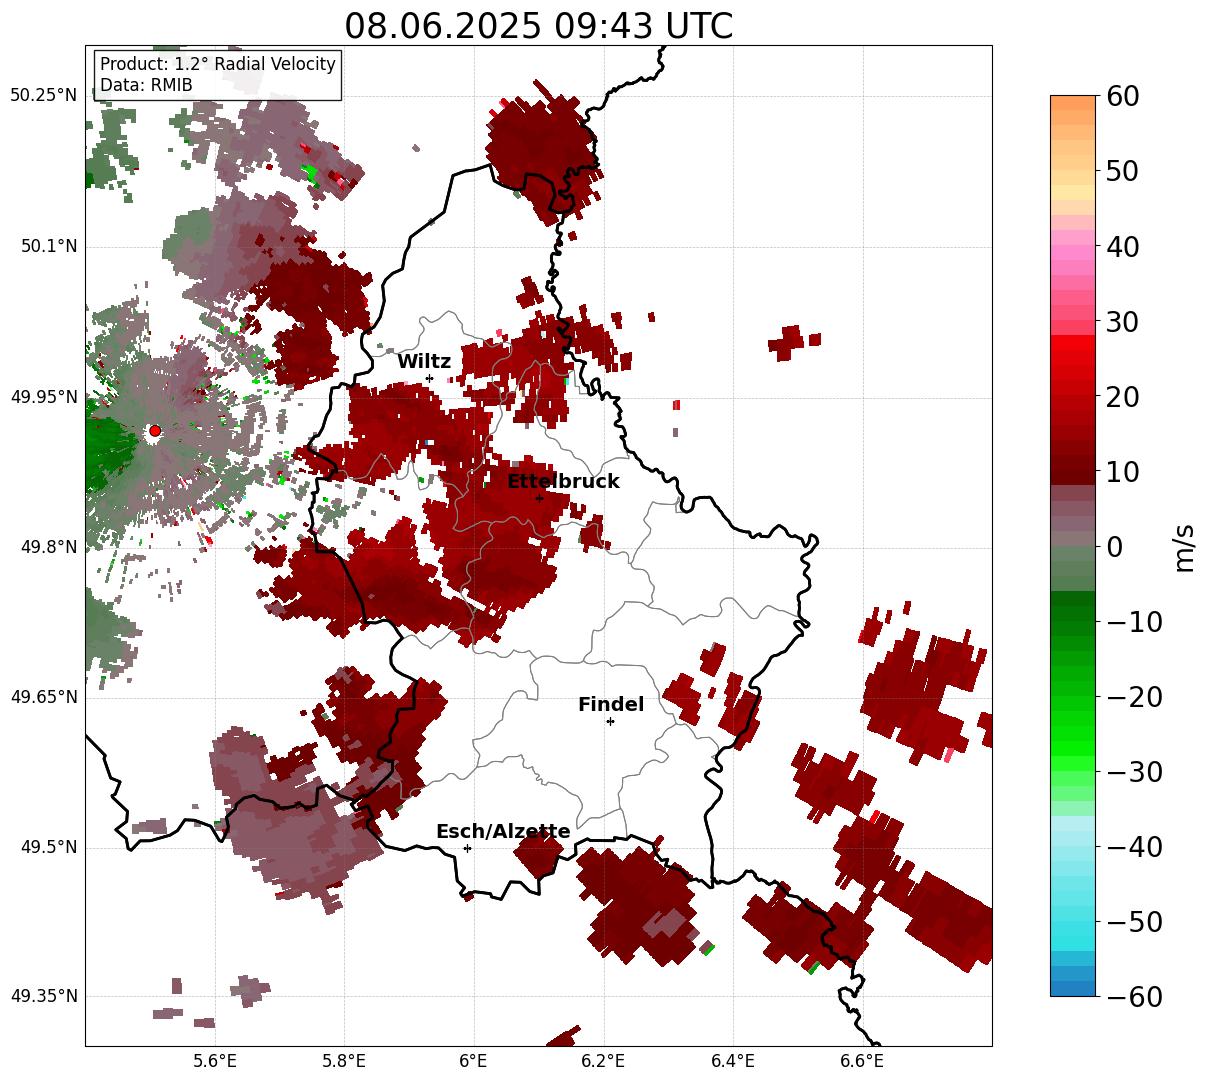Click the colorbar tick label −20
1207x1081 pixels.
click(1134, 697)
